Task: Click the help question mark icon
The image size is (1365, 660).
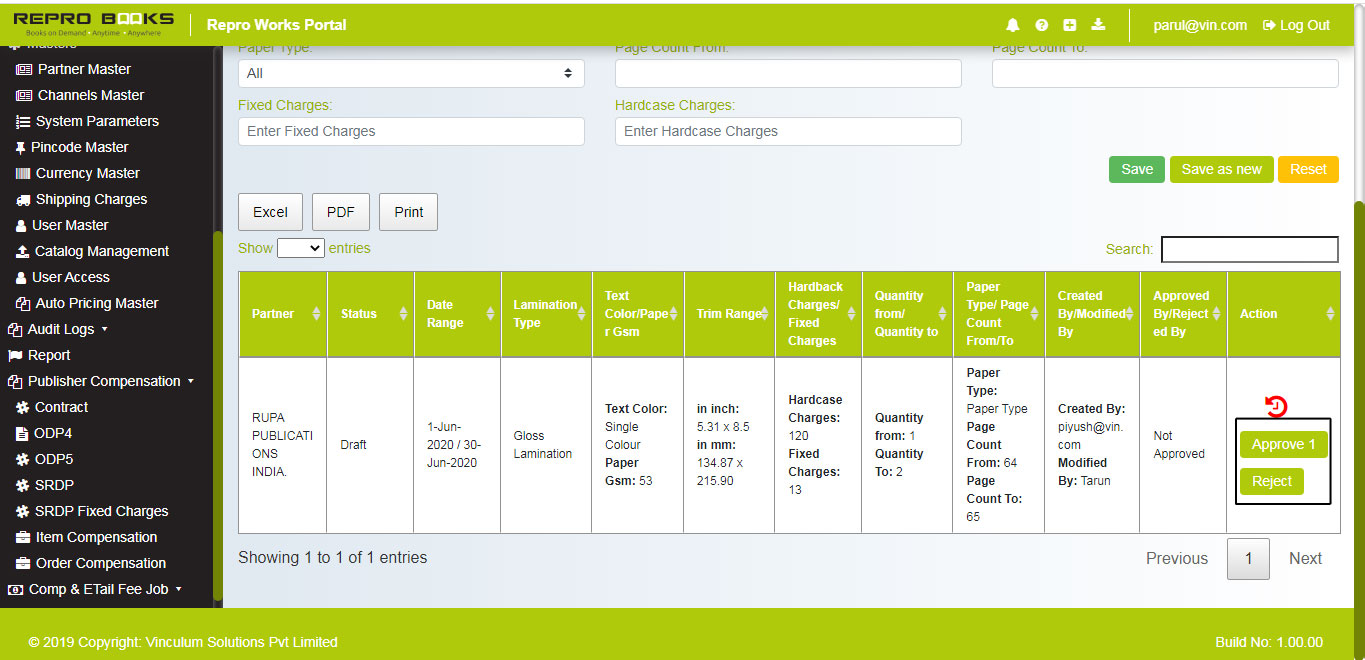Action: click(x=1041, y=24)
